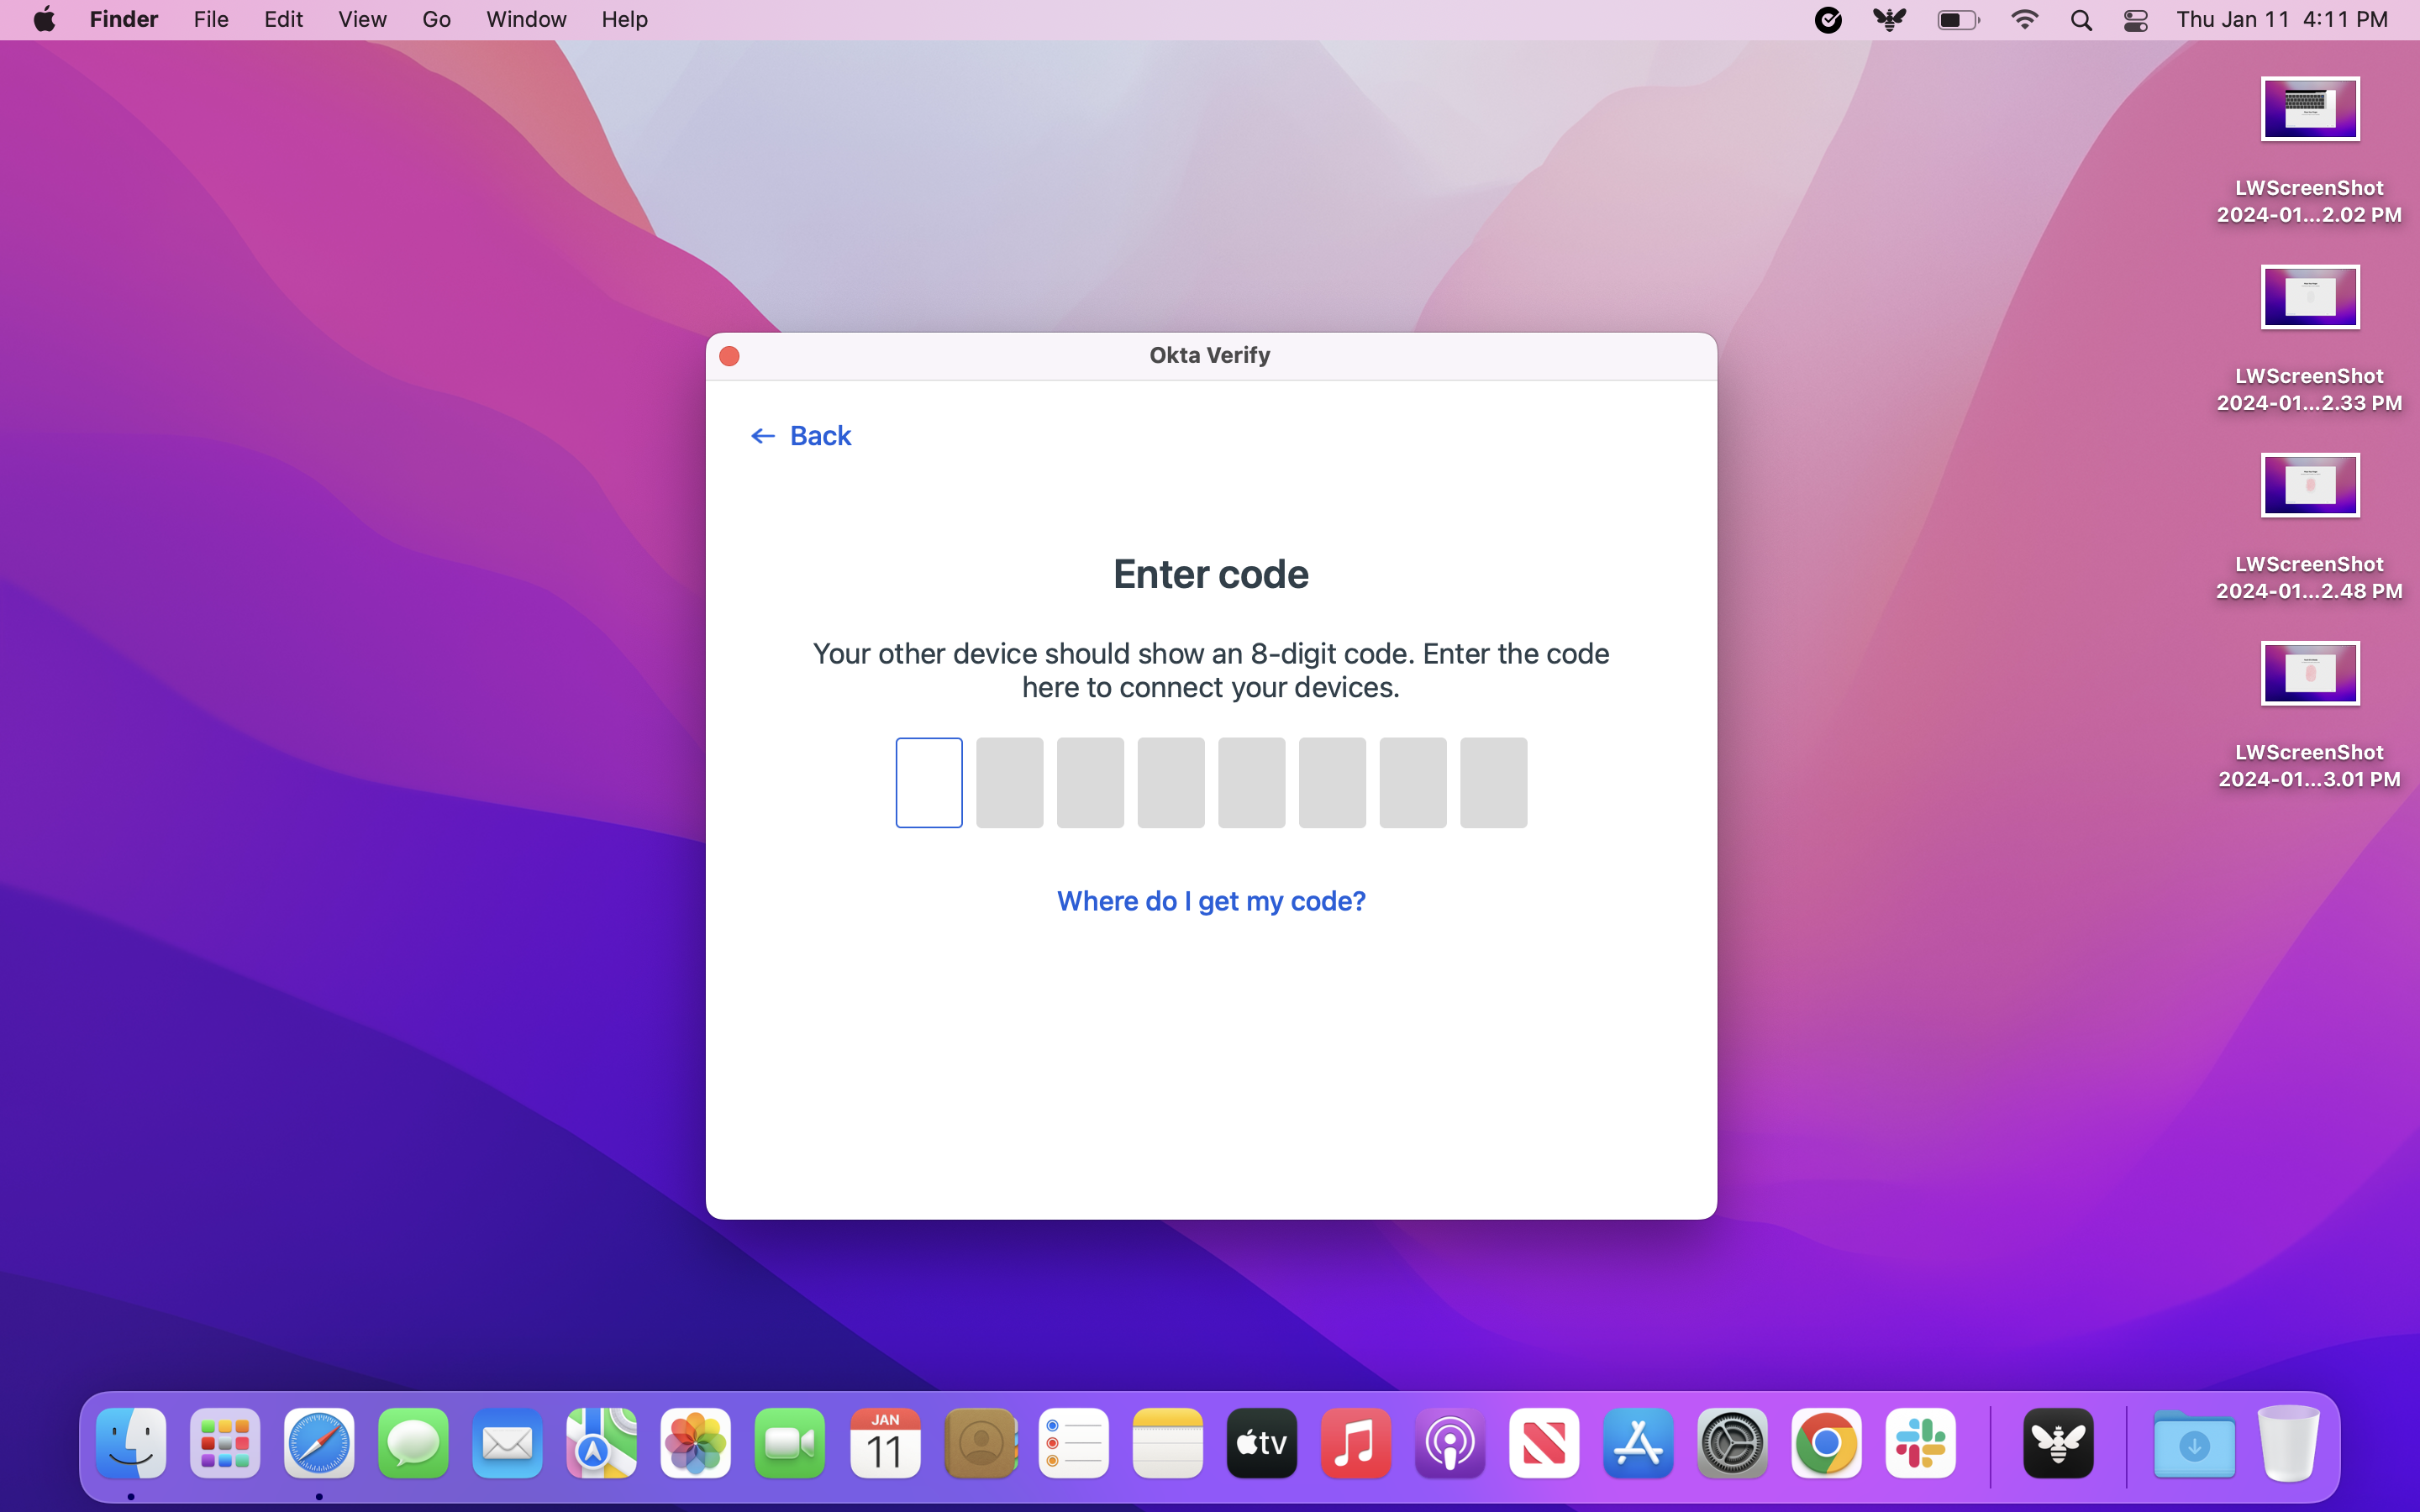2420x1512 pixels.
Task: Launch FaceTime from the Dock
Action: [789, 1443]
